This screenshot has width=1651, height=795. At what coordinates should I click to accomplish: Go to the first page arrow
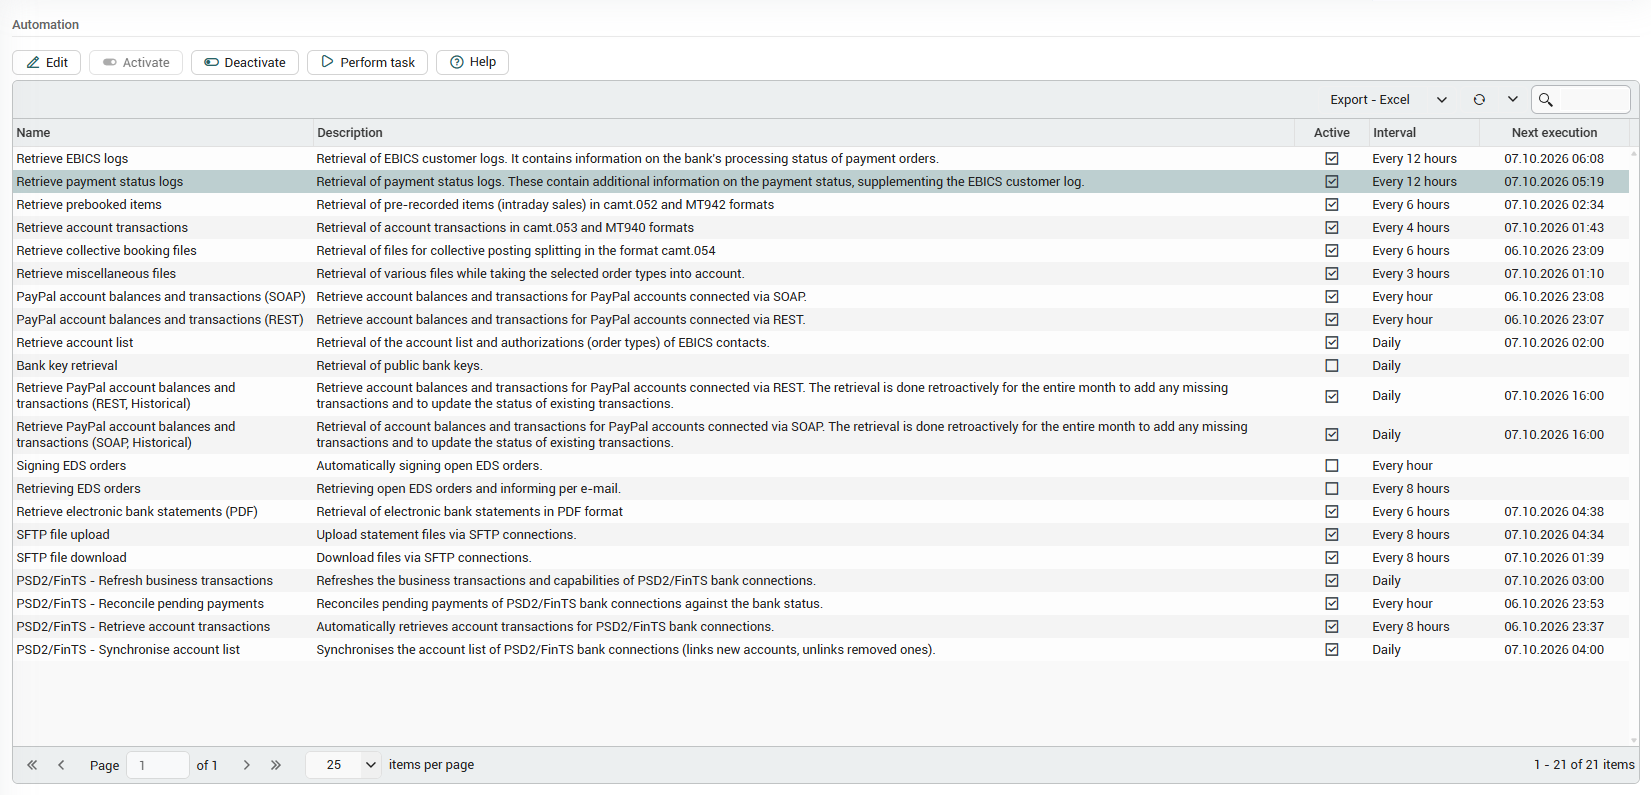pyautogui.click(x=32, y=765)
